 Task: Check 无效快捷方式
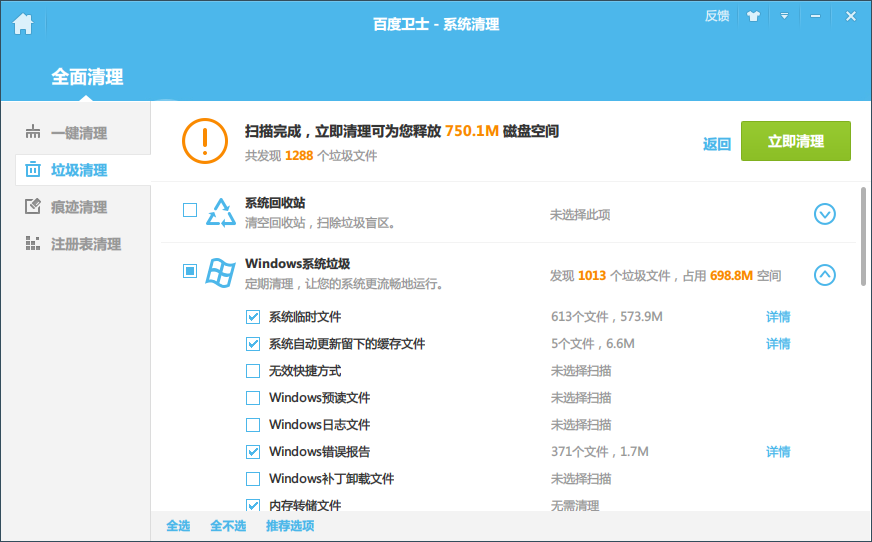(x=253, y=371)
